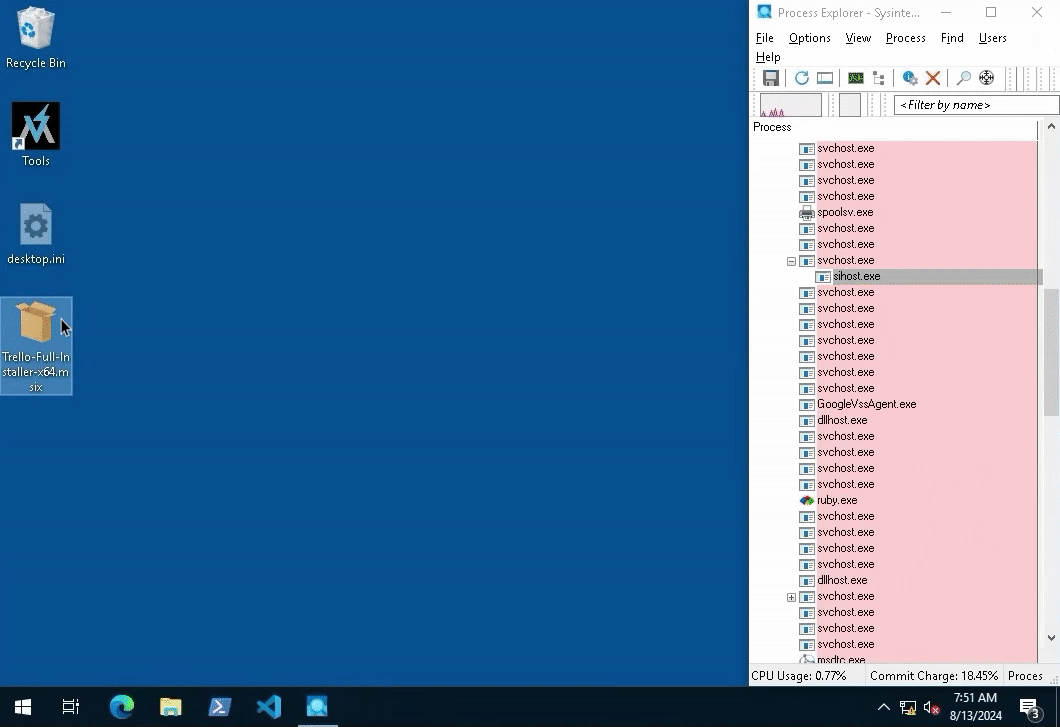Select the crosshair Find Window's Process icon
The image size is (1060, 727).
click(986, 78)
